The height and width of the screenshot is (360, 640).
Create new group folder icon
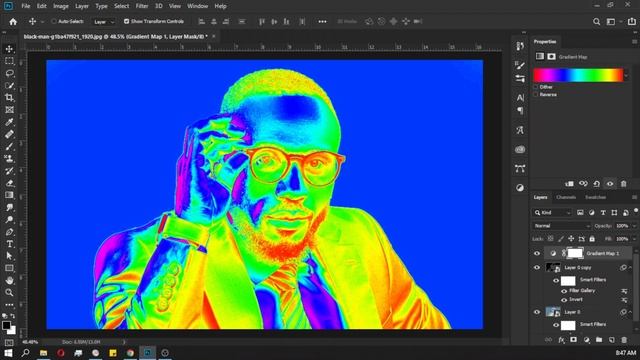[599, 340]
